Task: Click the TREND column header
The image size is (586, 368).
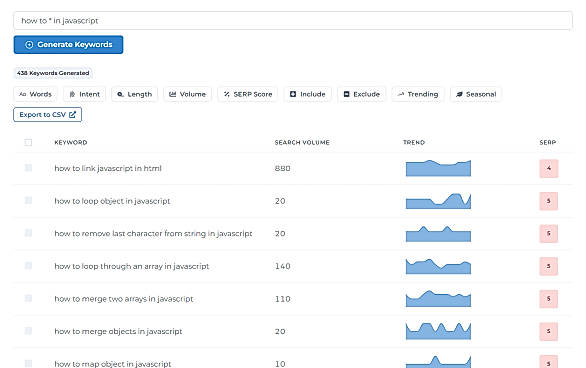Action: (414, 142)
